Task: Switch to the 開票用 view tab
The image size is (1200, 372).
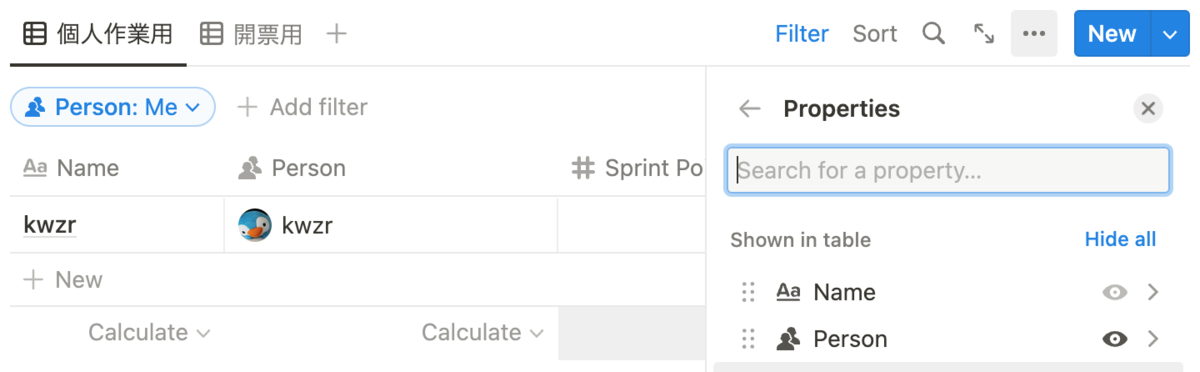Action: 251,34
